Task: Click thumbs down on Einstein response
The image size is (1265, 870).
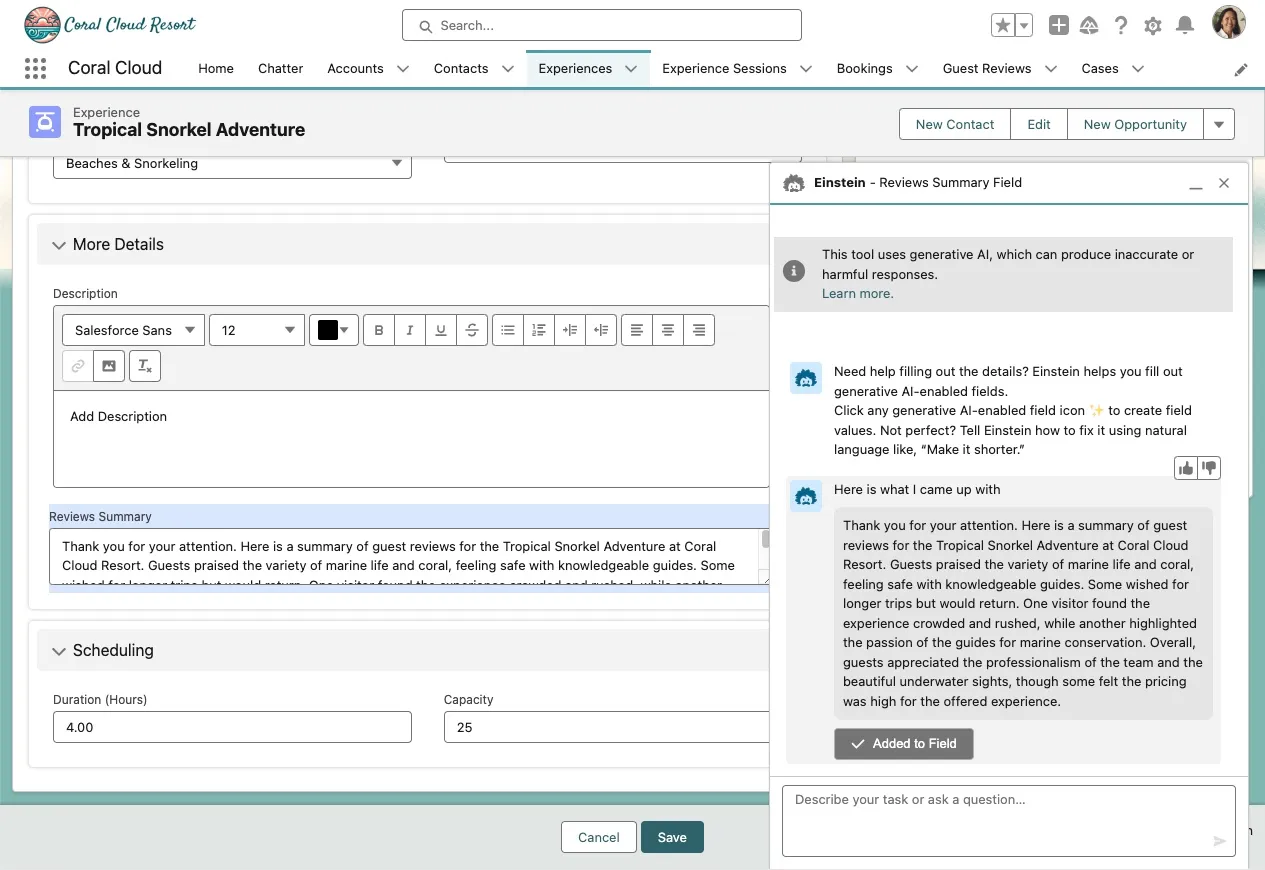Action: click(x=1209, y=468)
